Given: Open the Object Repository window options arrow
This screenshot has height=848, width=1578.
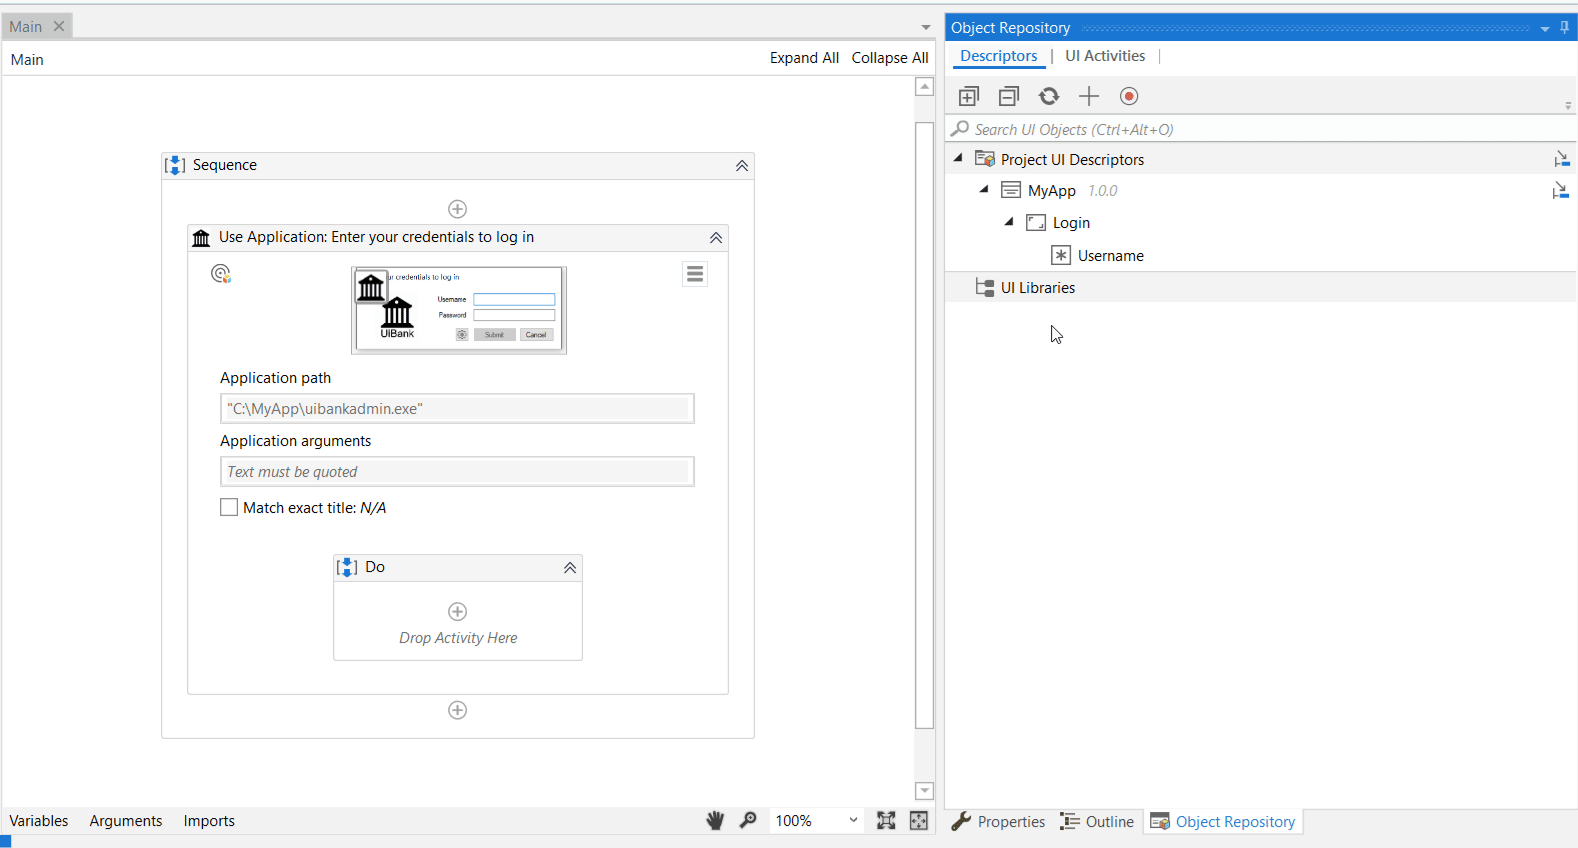Looking at the screenshot, I should tap(1545, 29).
